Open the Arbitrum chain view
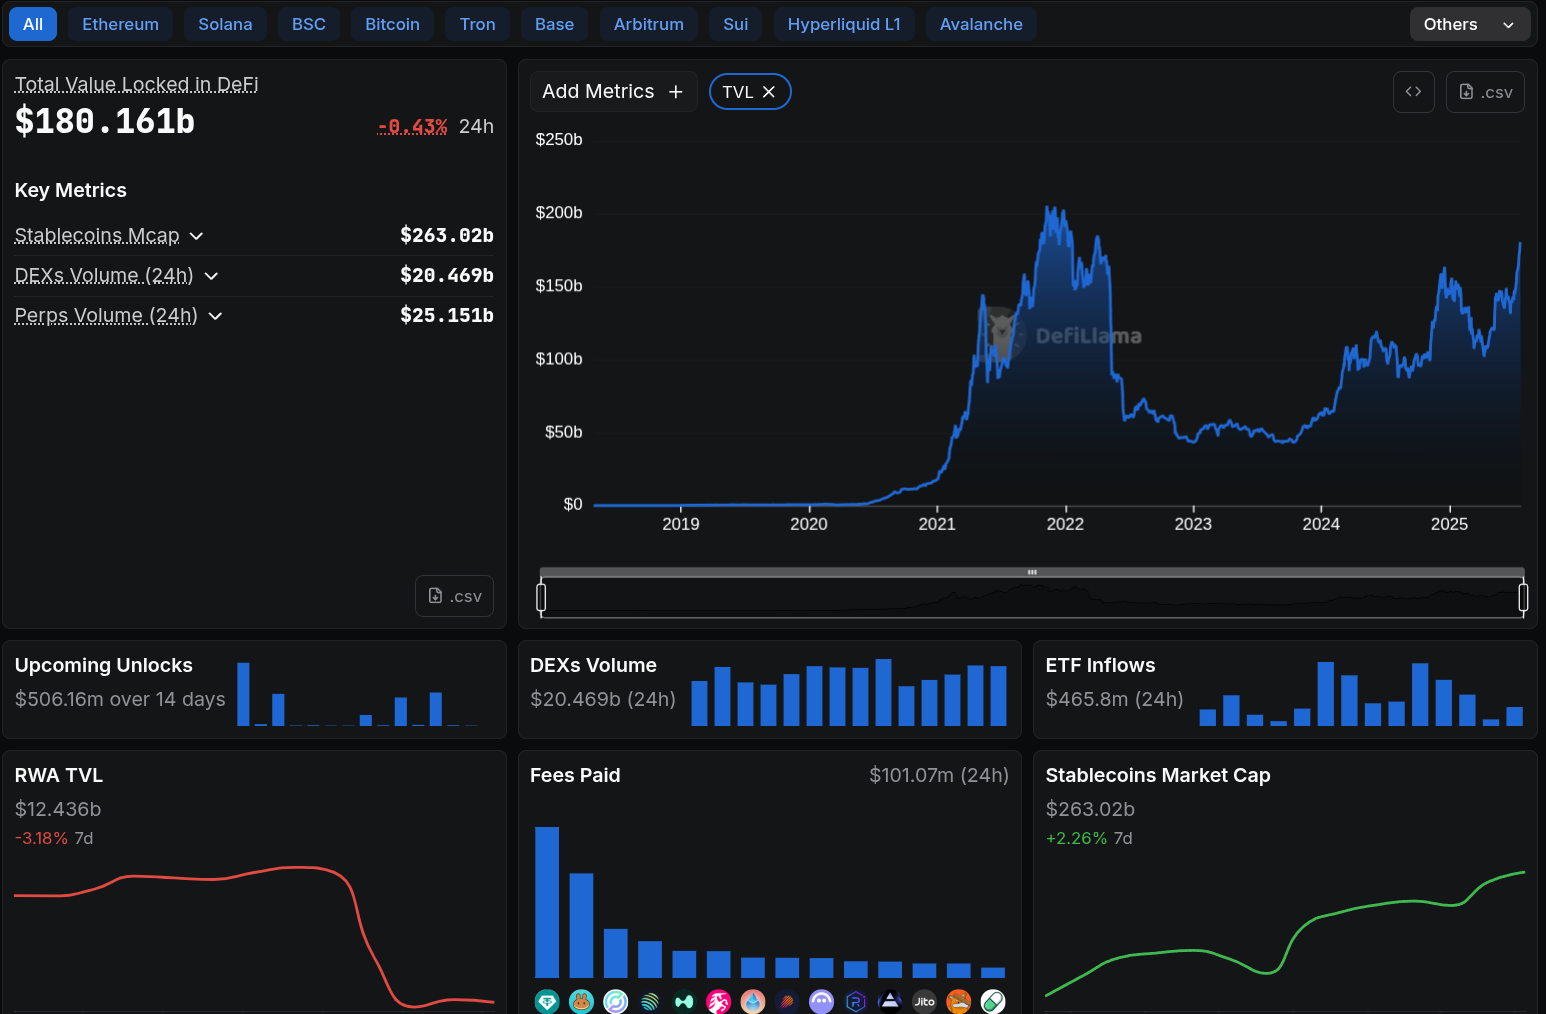Viewport: 1546px width, 1014px height. [x=648, y=24]
